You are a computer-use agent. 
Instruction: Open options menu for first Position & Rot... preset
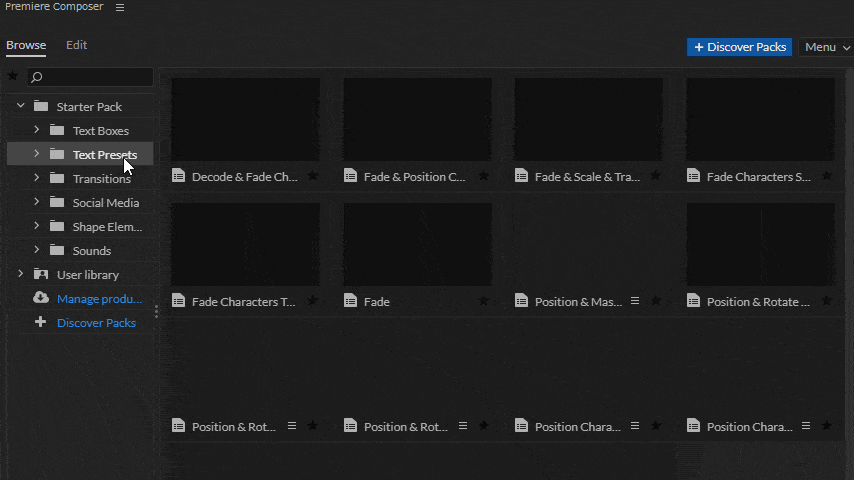(292, 426)
